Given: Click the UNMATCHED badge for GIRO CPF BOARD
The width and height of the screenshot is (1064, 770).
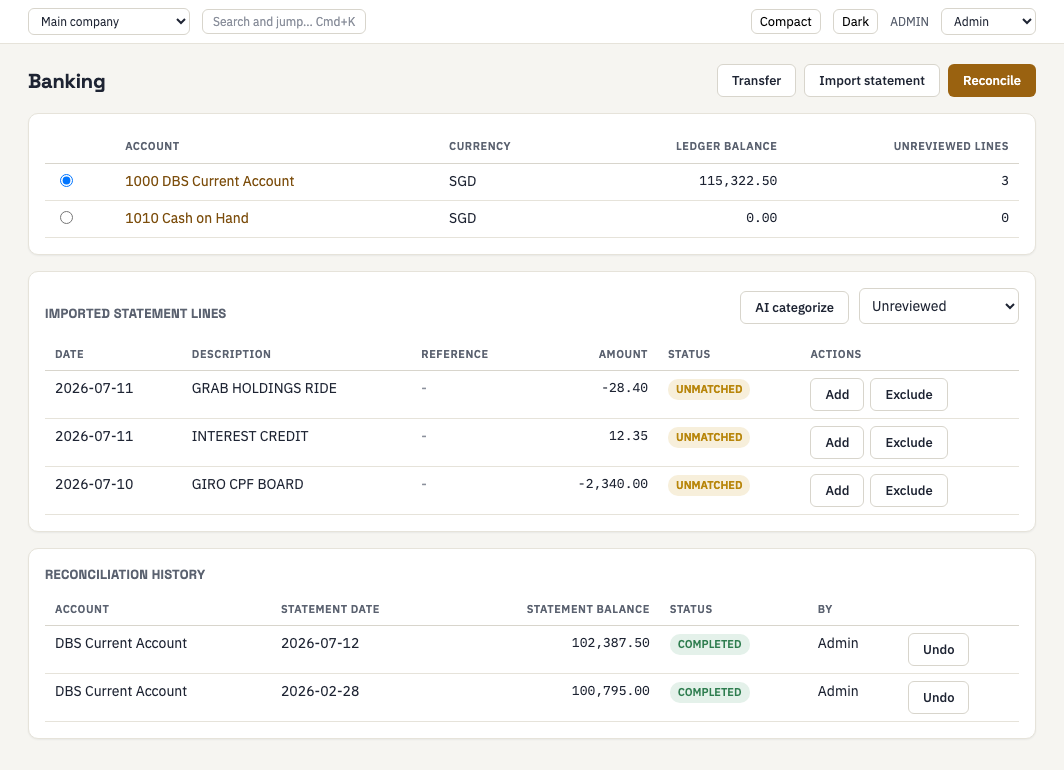Looking at the screenshot, I should point(708,485).
